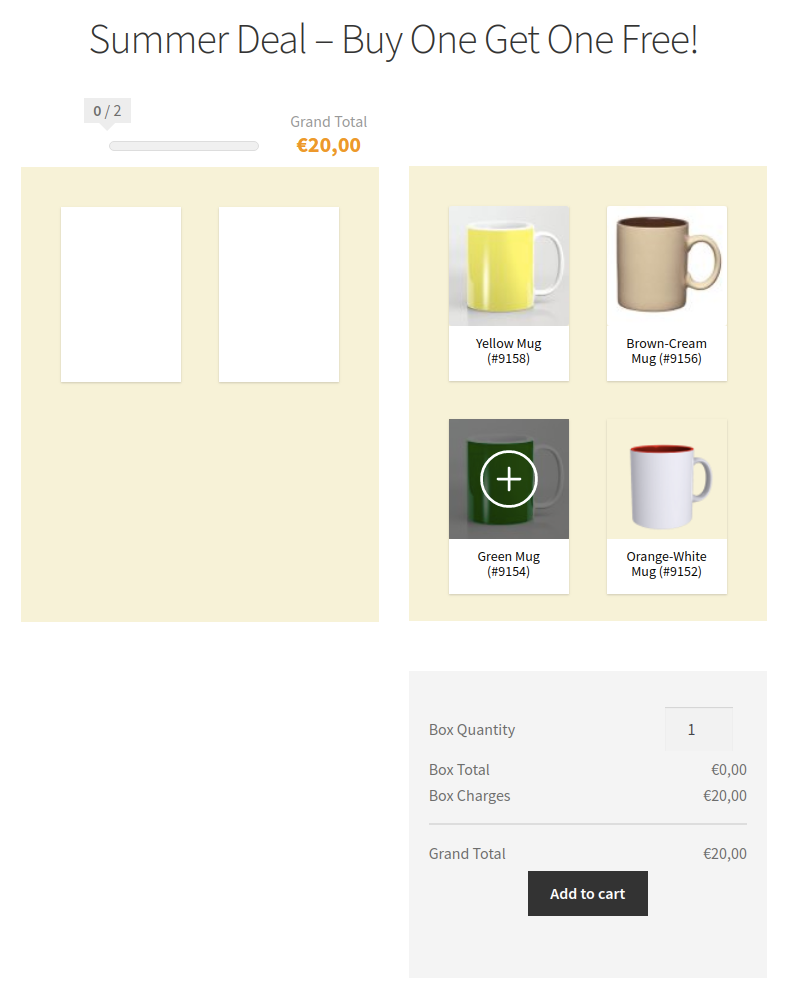Click the Box Charges label

click(470, 796)
